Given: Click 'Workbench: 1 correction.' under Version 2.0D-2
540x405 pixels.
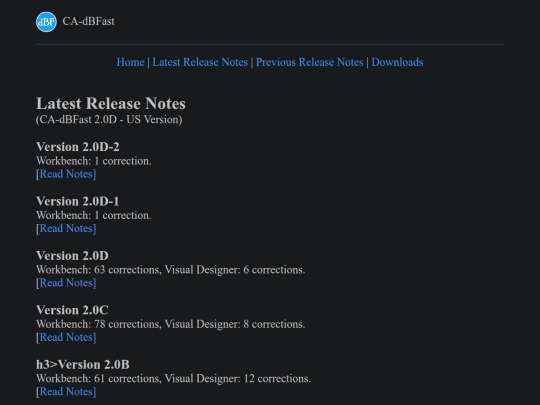Looking at the screenshot, I should (94, 161).
